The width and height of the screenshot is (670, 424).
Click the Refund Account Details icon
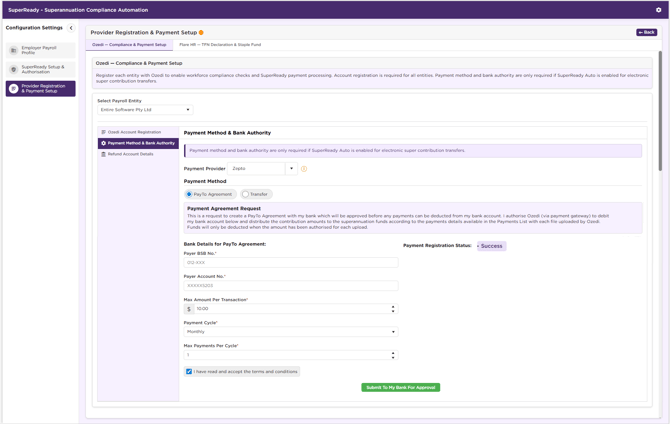point(103,154)
